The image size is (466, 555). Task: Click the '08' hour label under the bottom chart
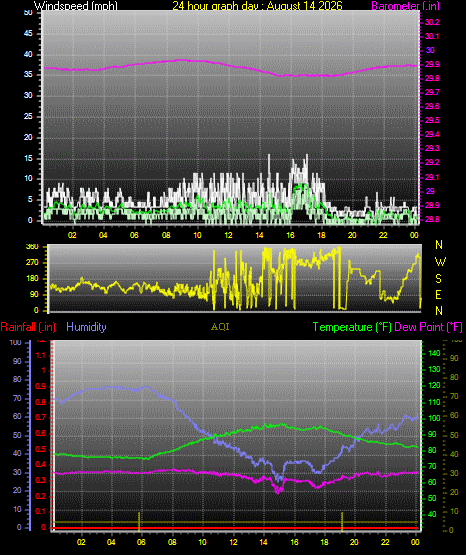coord(172,542)
